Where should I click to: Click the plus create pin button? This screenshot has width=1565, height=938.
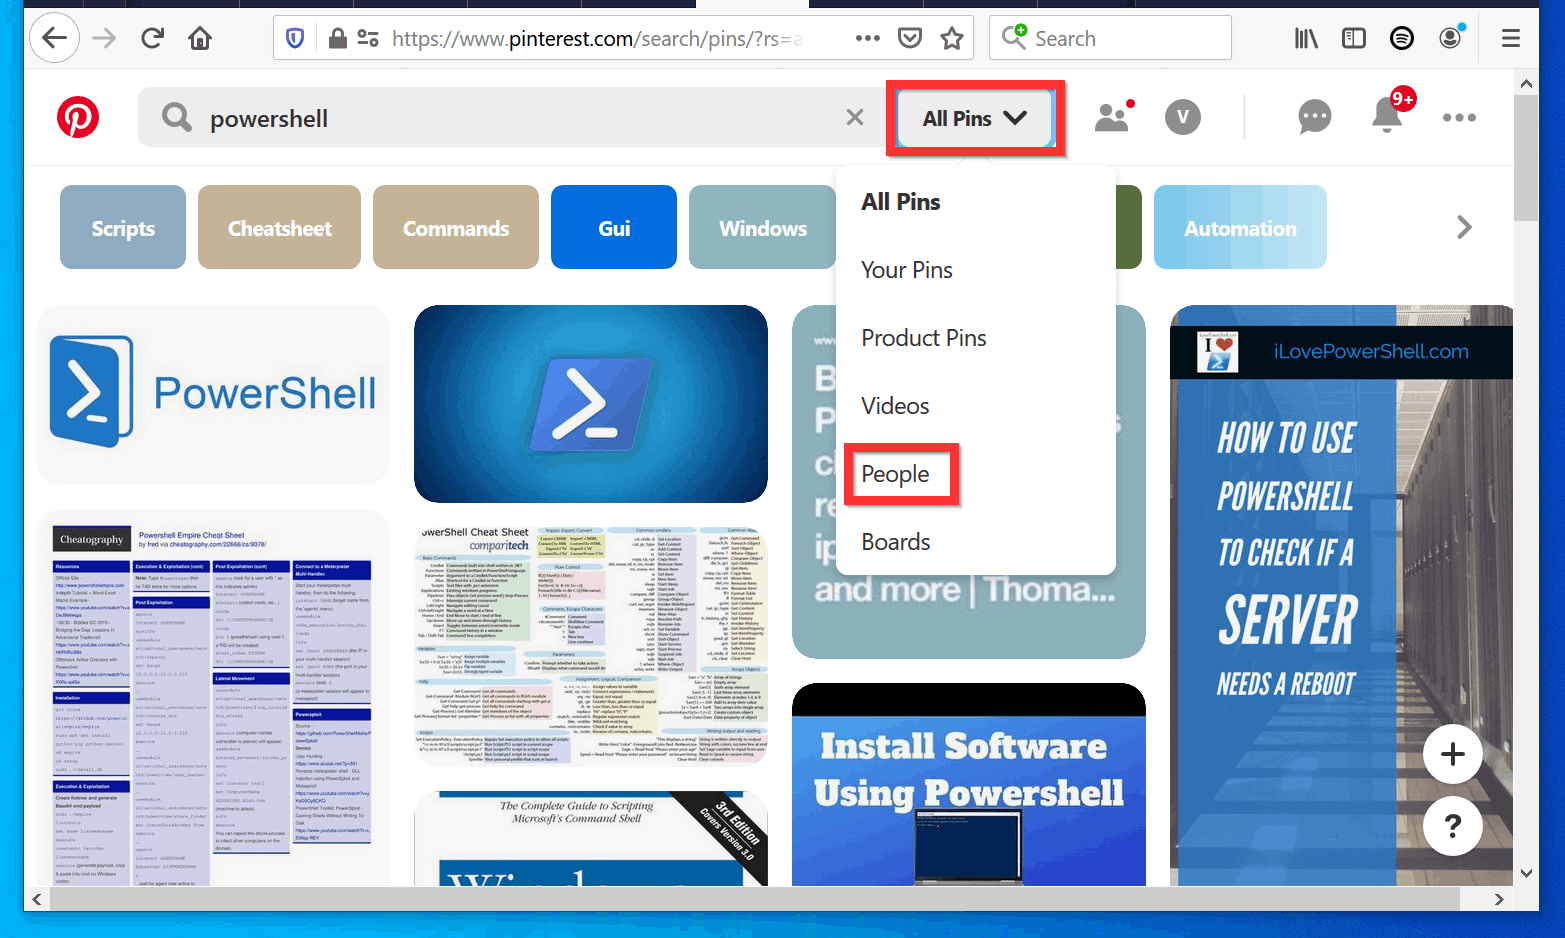1452,754
